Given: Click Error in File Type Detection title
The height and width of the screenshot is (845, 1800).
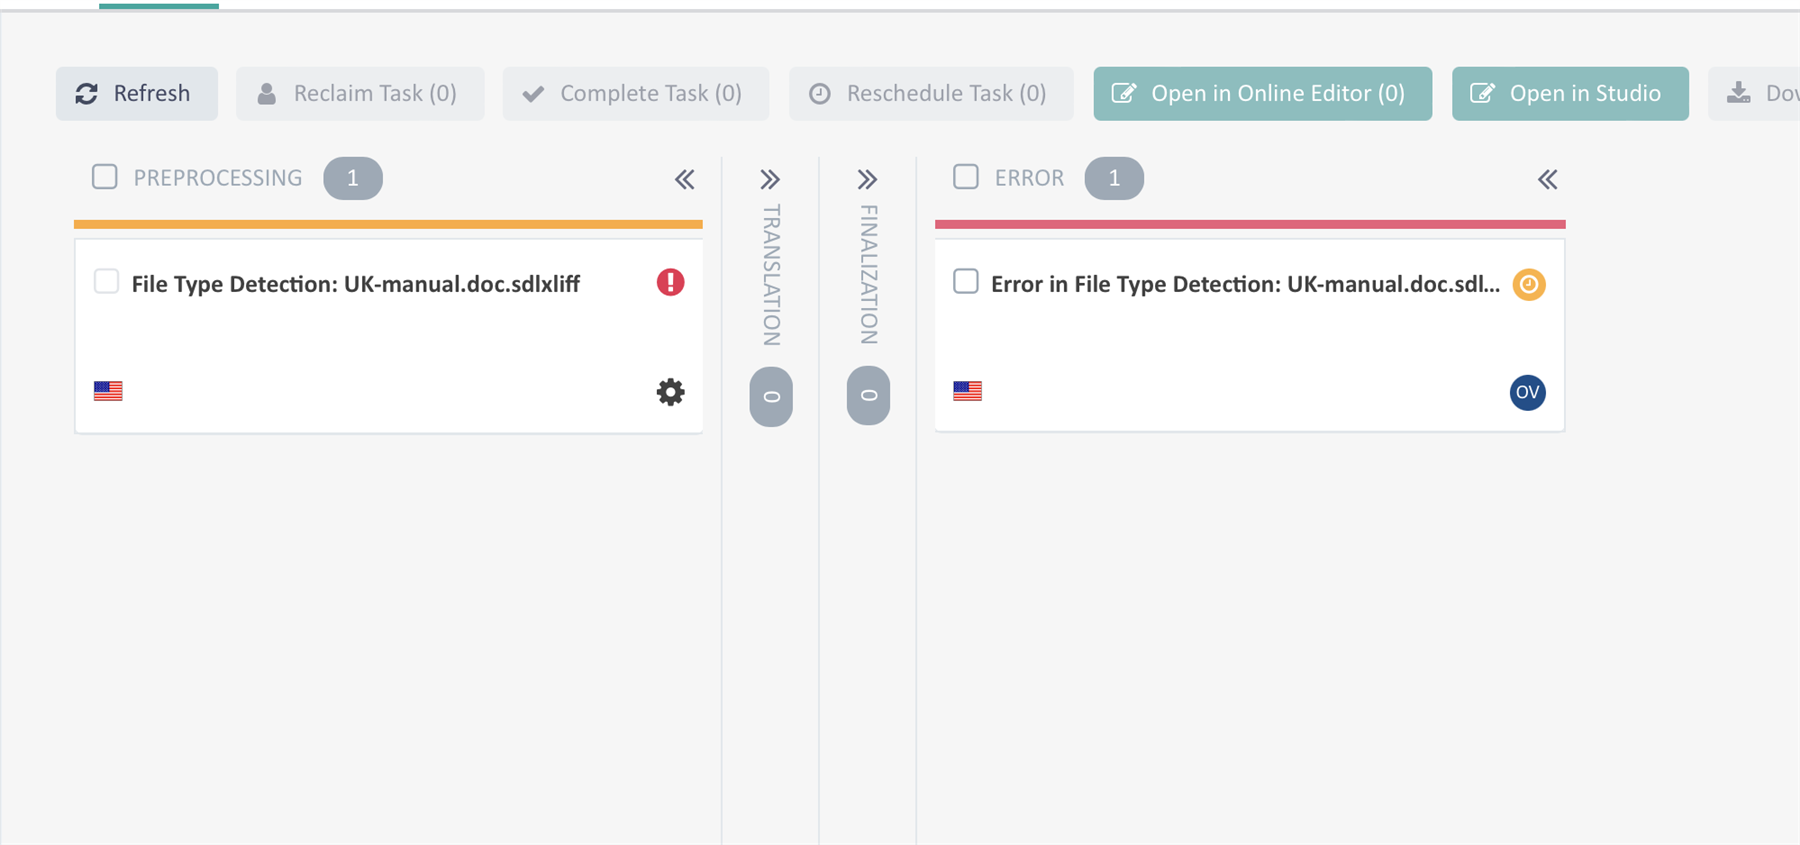Looking at the screenshot, I should coord(1245,284).
